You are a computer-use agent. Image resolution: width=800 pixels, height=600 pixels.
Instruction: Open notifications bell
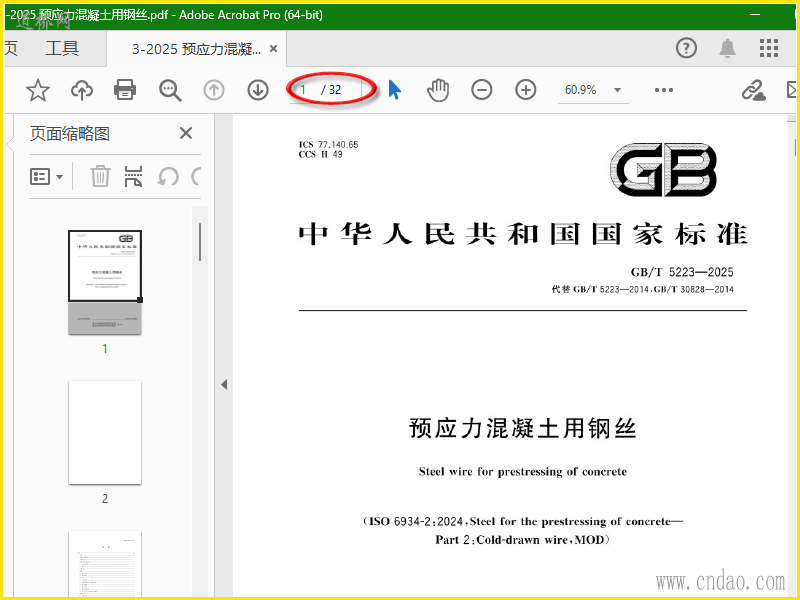coord(727,48)
